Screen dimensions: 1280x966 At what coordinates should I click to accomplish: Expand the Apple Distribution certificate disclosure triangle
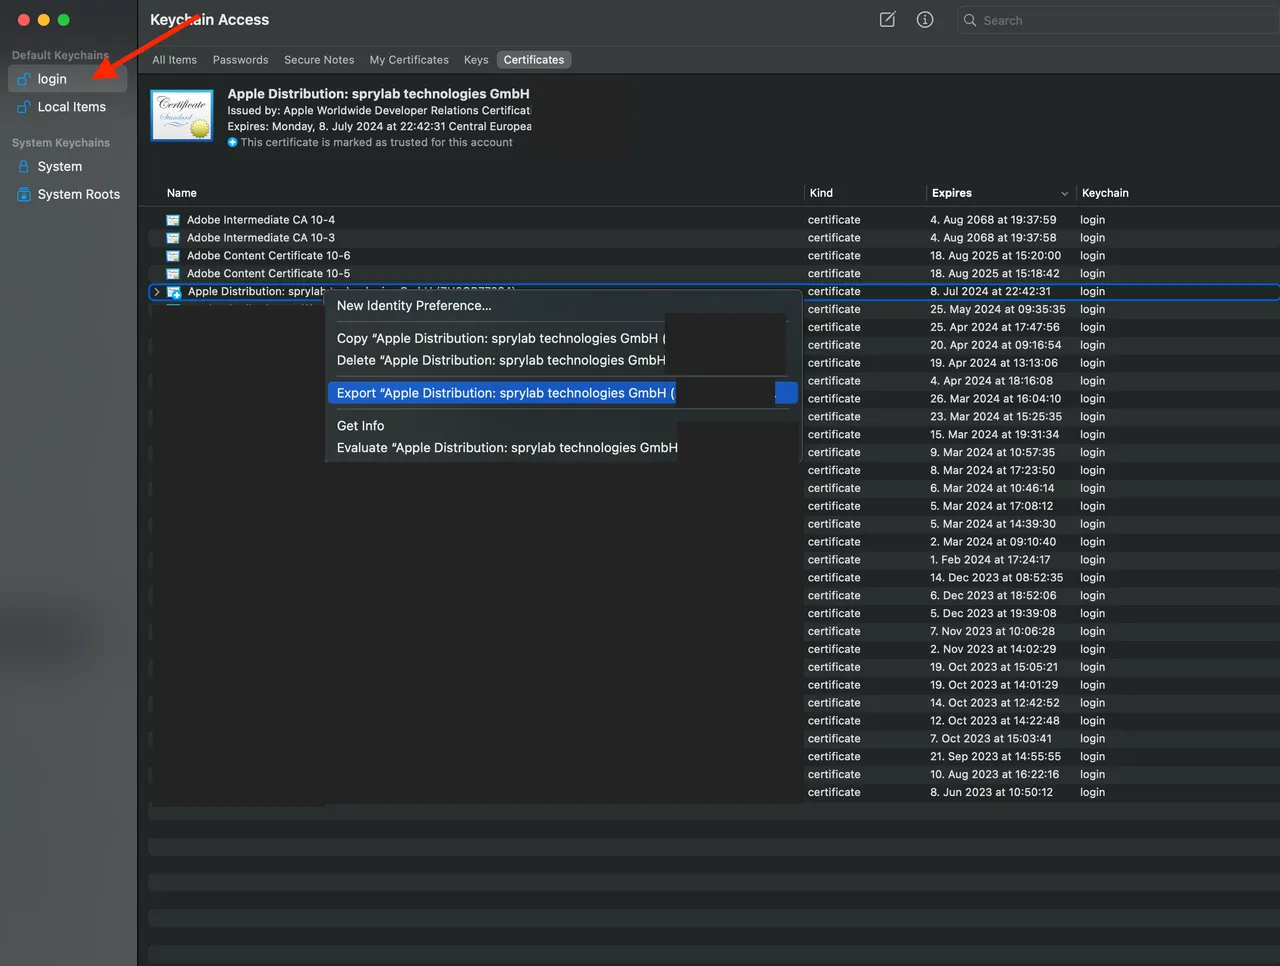click(156, 291)
